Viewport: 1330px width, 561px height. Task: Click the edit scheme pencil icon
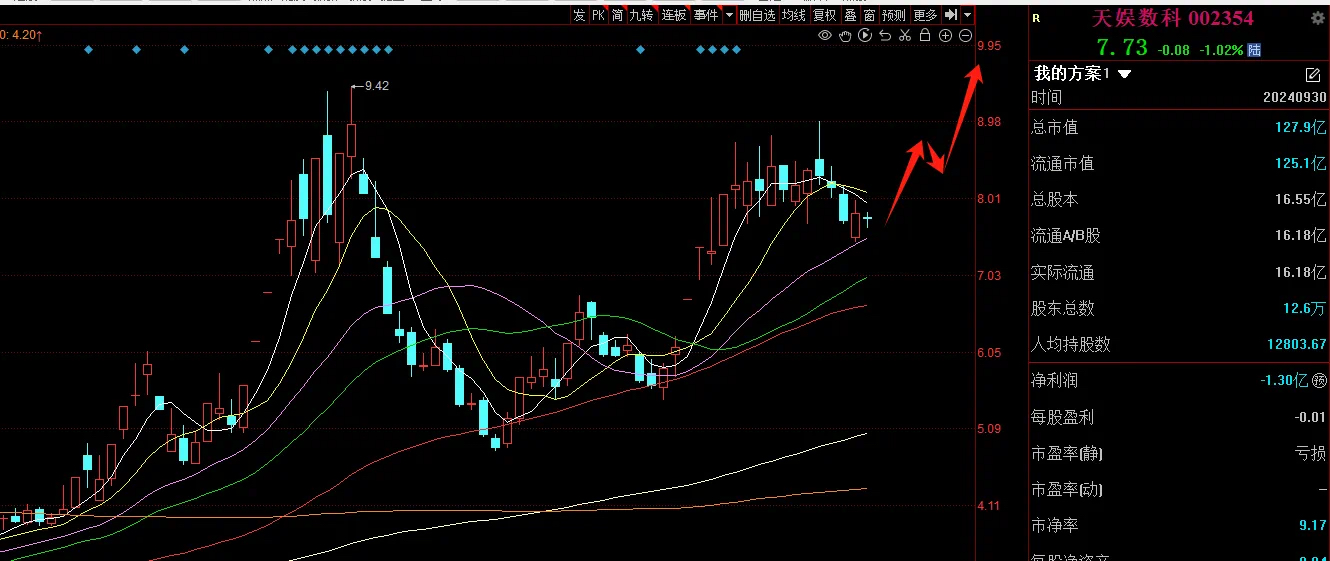(1313, 74)
